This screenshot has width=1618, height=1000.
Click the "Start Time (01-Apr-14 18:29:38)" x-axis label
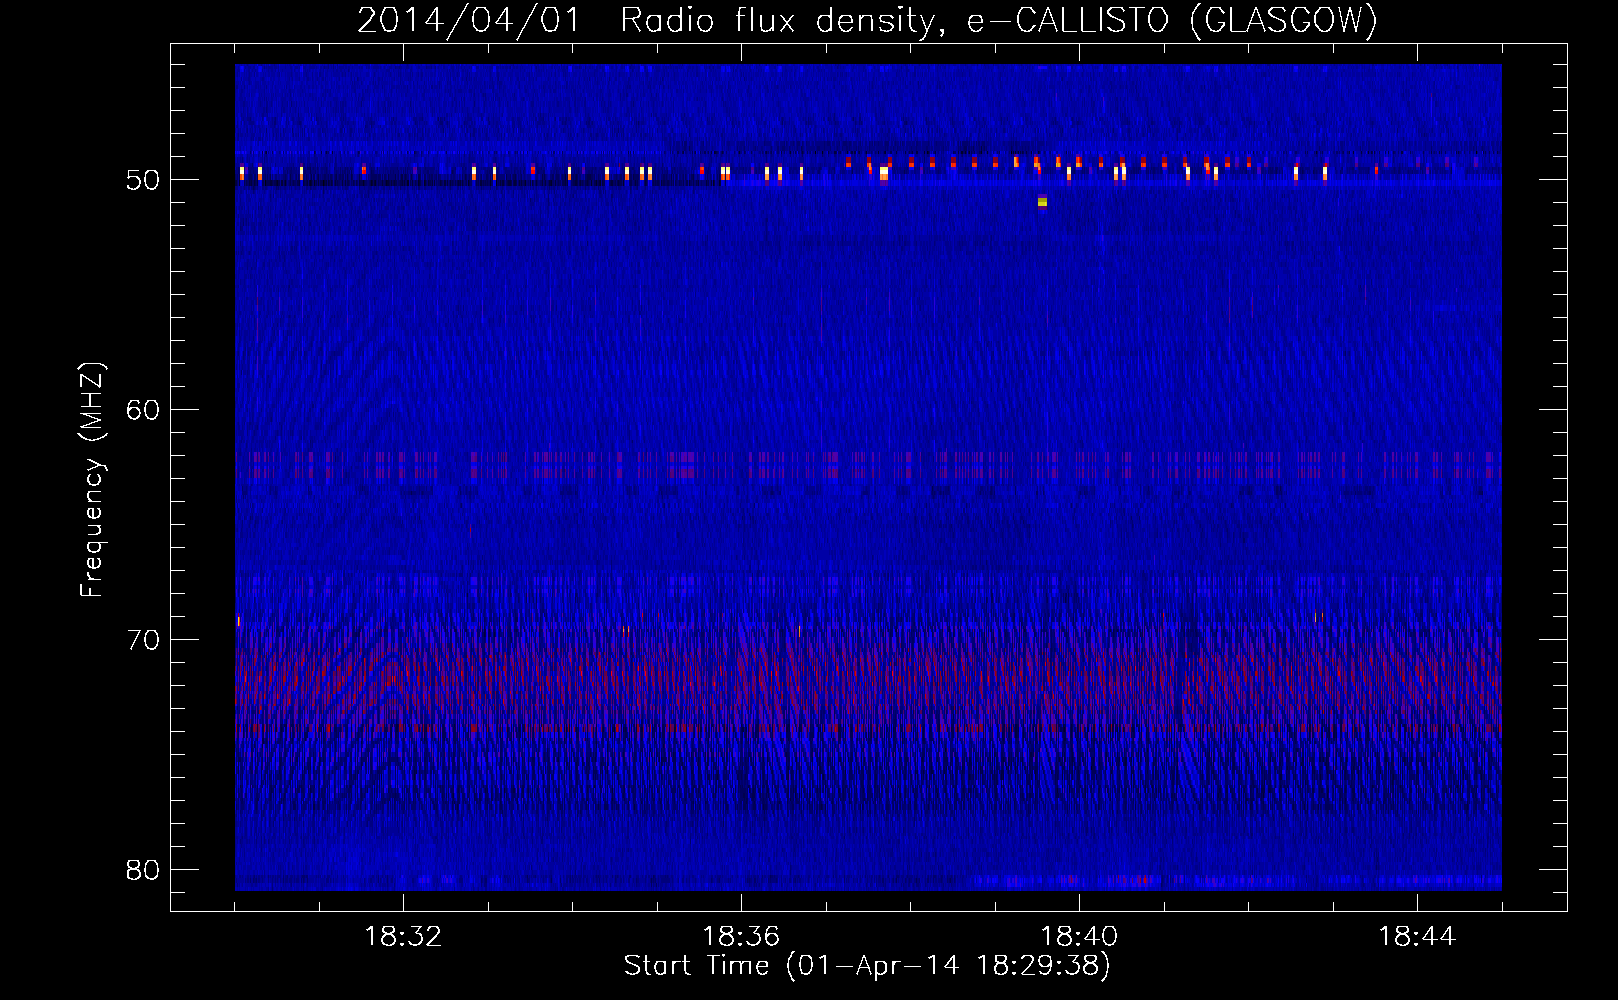(867, 966)
